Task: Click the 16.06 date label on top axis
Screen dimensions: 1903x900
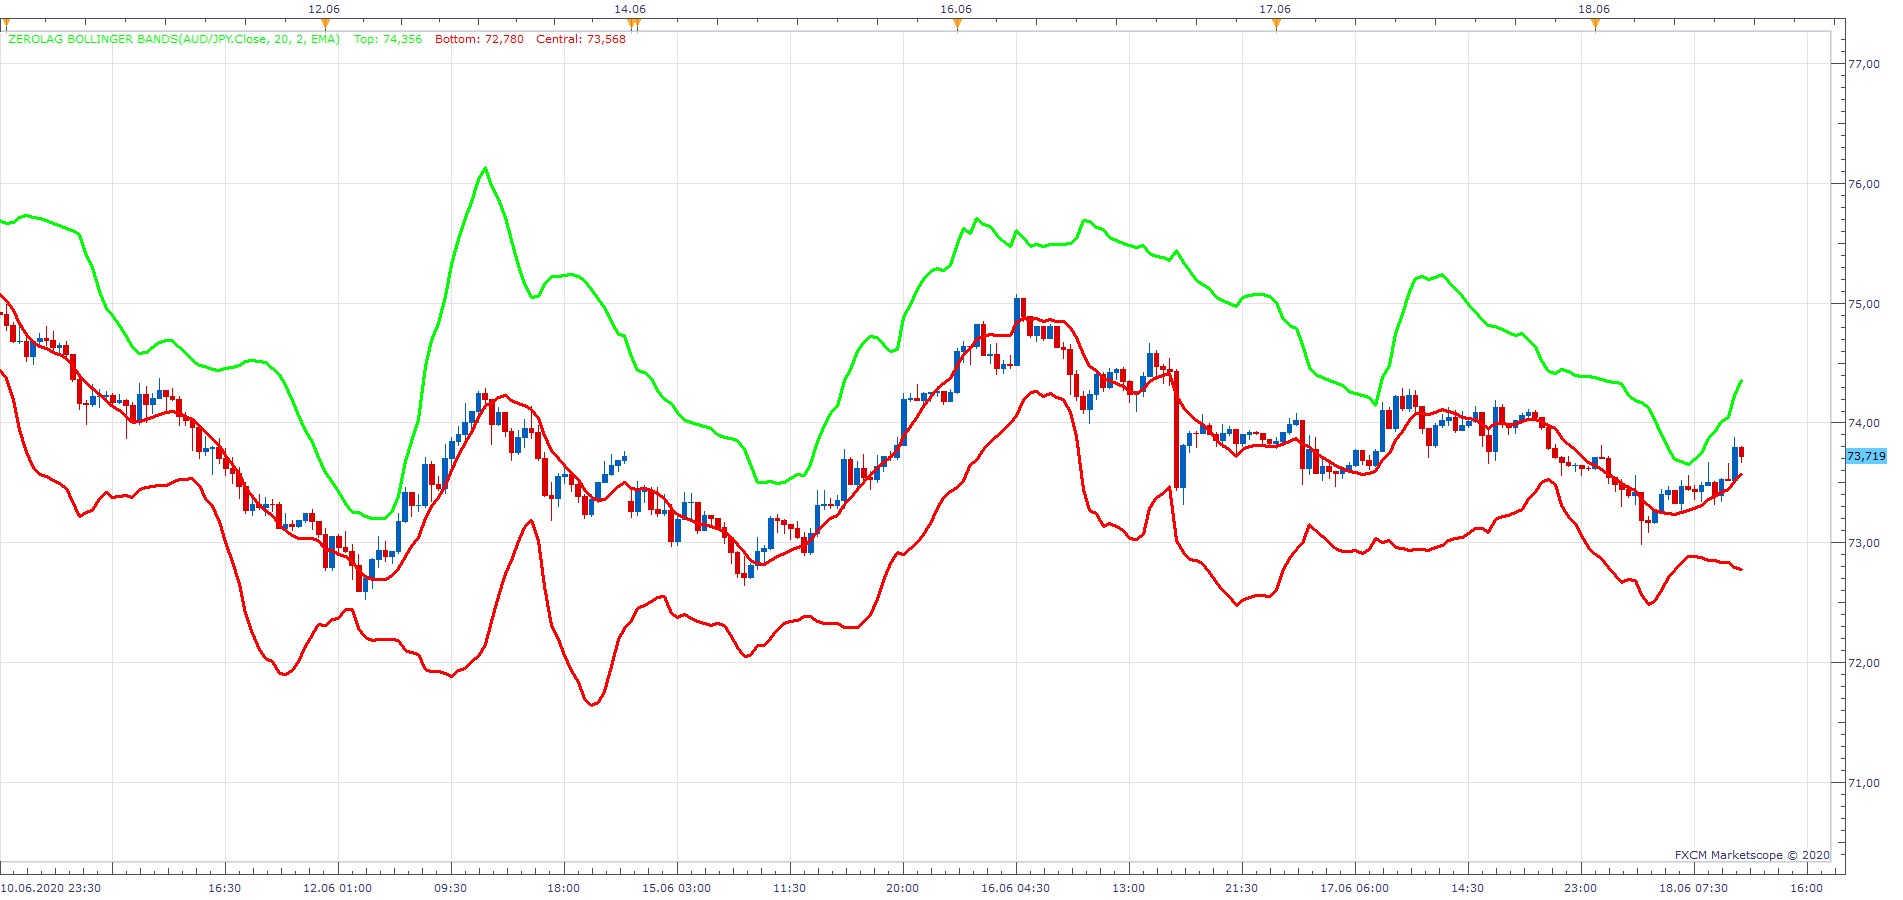Action: coord(956,9)
